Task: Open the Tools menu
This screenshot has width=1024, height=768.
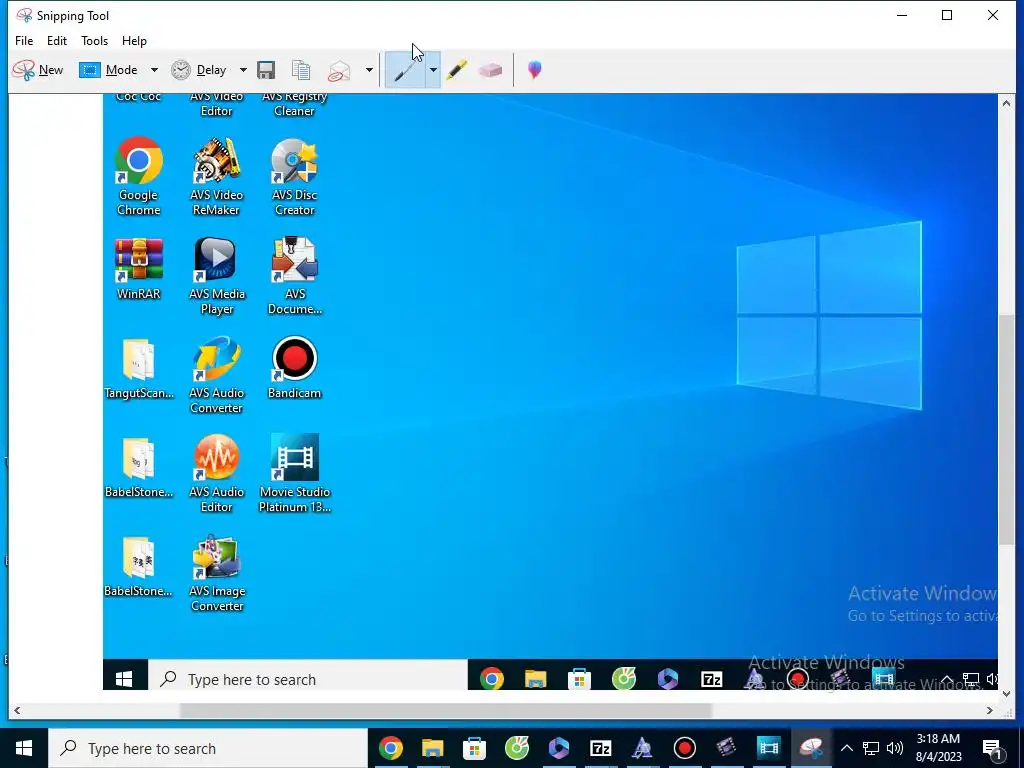Action: pyautogui.click(x=94, y=40)
